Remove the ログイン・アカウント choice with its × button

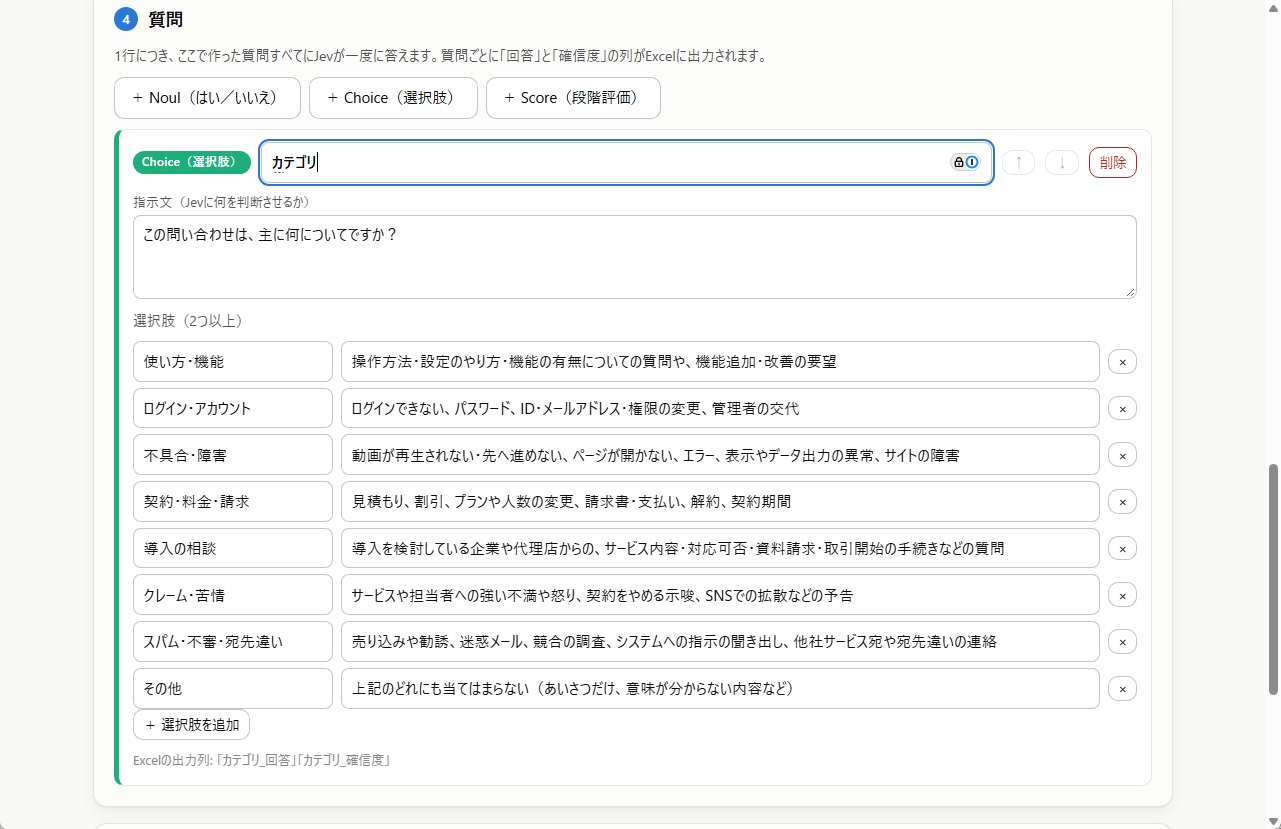[x=1122, y=408]
